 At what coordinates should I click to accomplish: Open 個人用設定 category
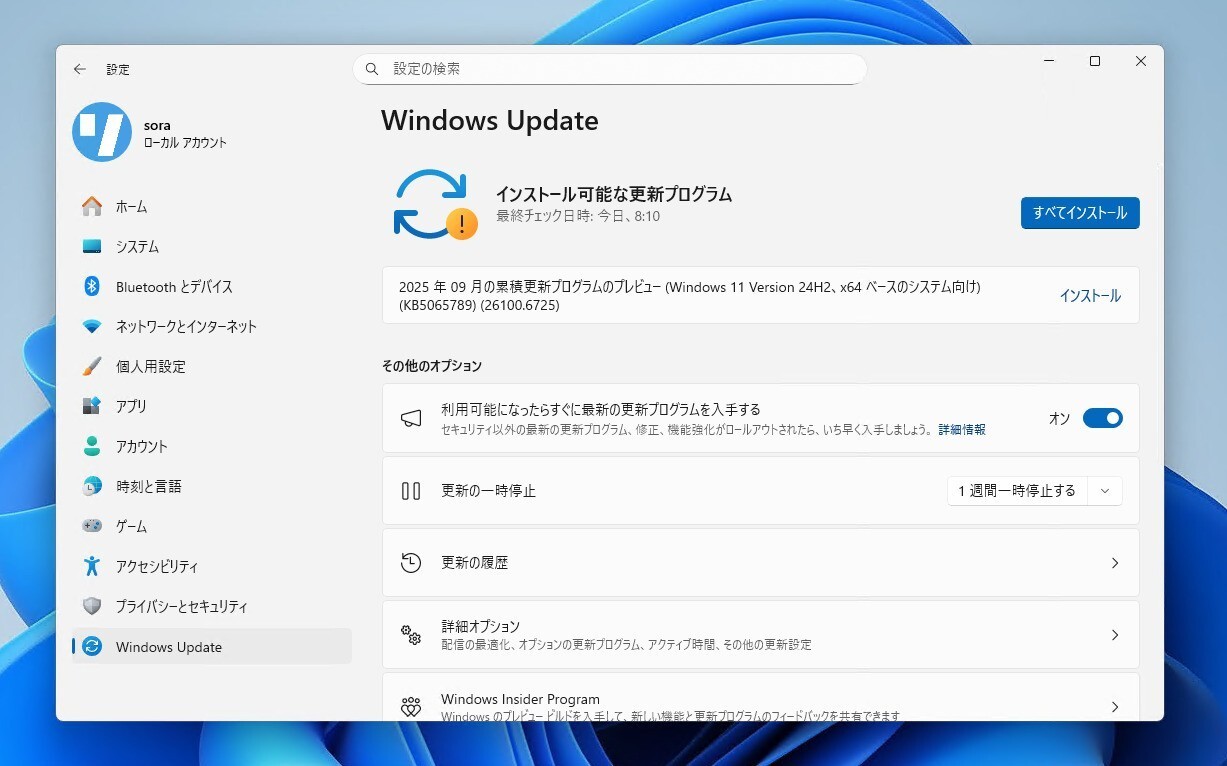(x=212, y=366)
